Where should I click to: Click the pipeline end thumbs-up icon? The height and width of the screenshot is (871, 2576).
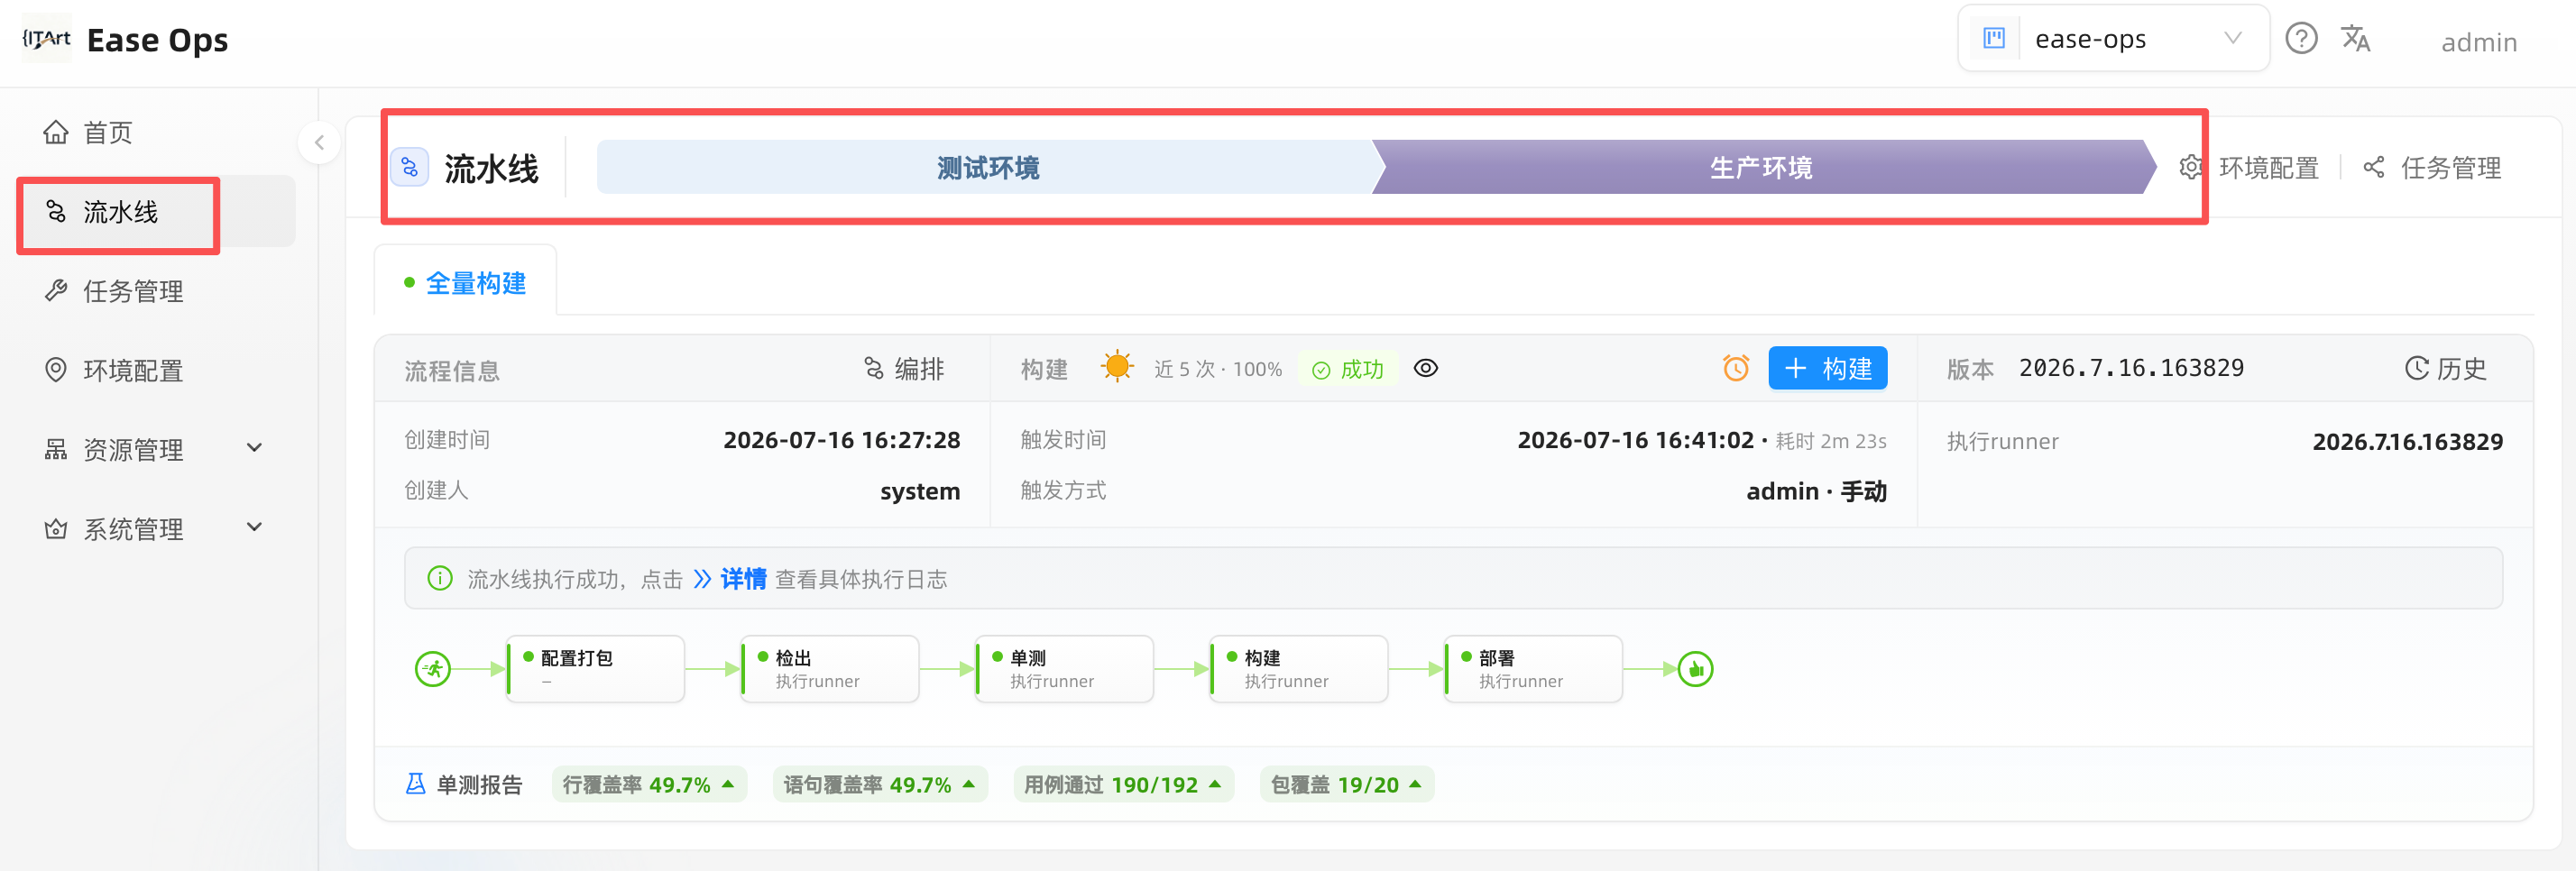1695,669
